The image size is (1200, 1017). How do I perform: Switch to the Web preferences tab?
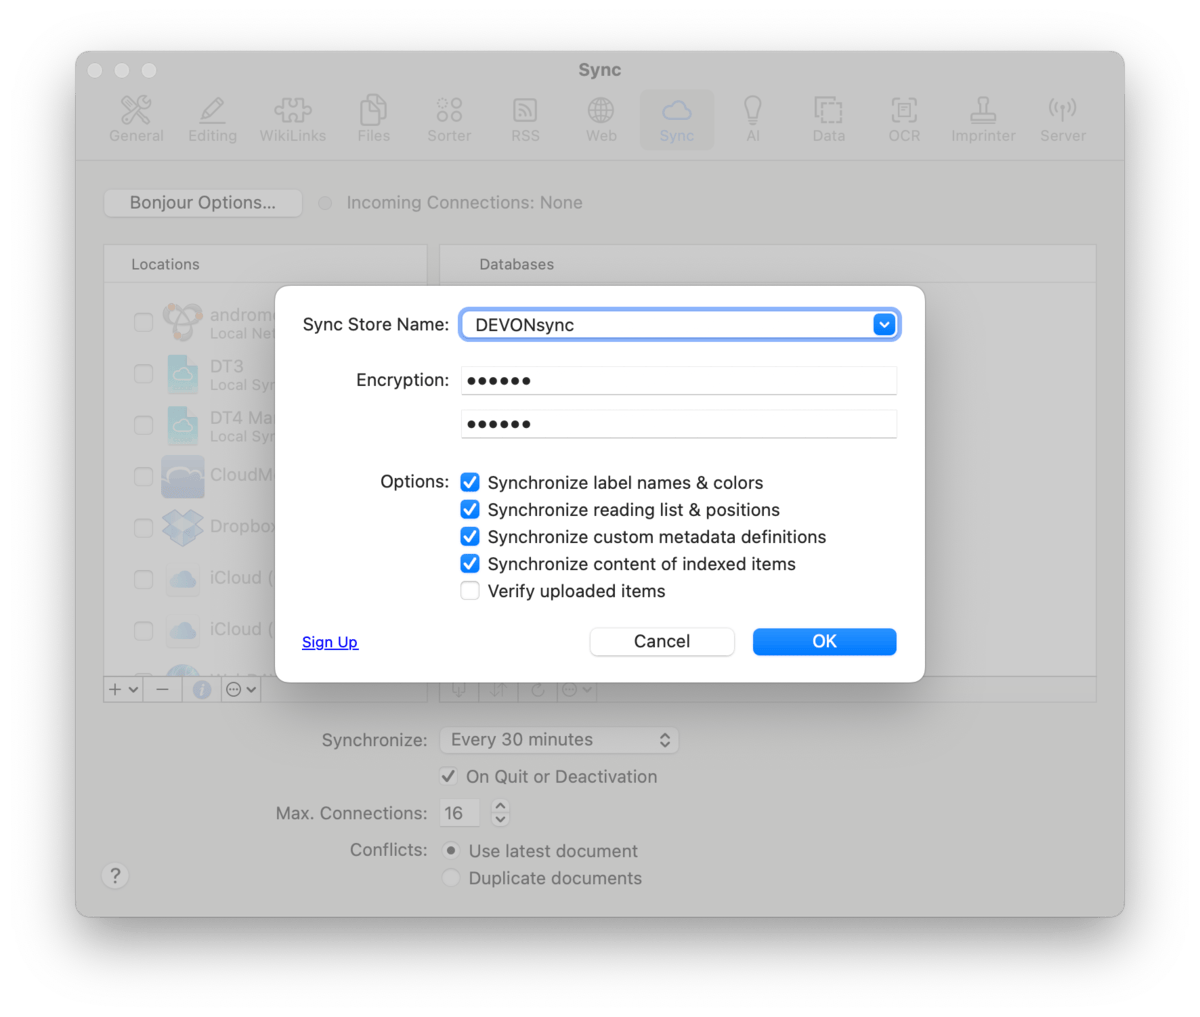click(601, 119)
